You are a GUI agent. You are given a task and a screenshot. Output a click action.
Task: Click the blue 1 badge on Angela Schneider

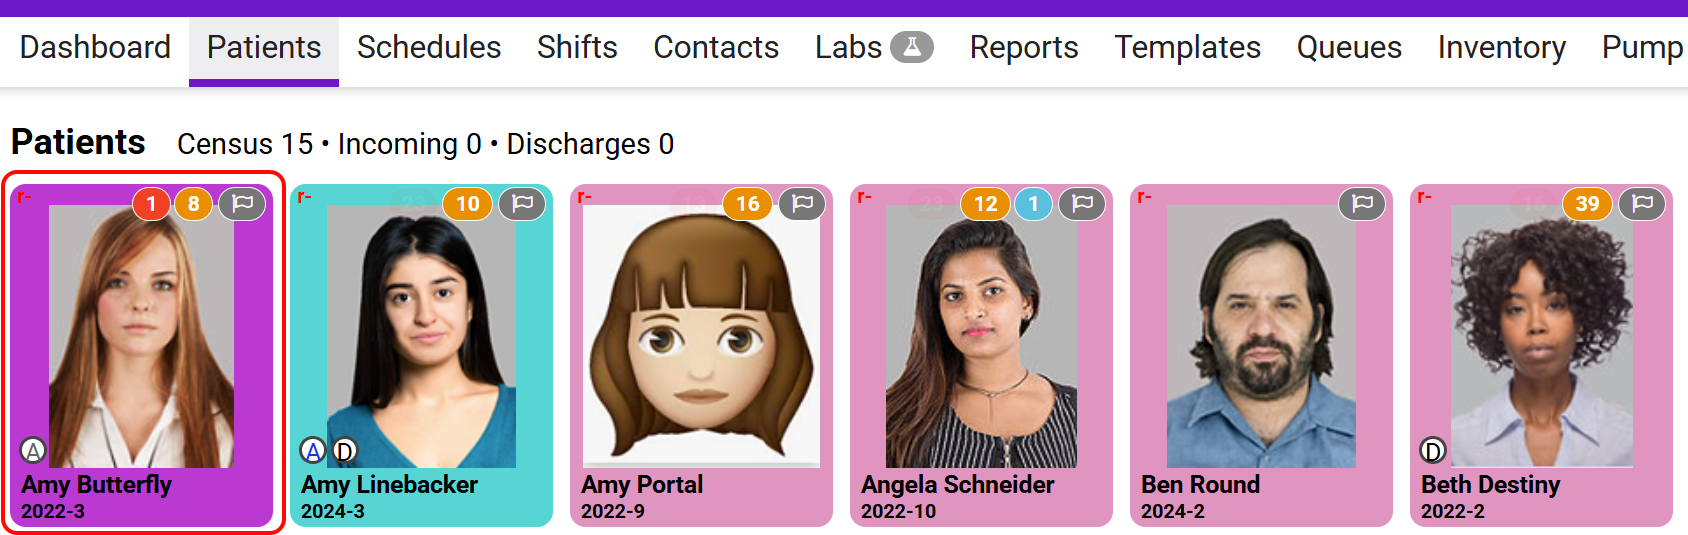click(x=1033, y=204)
